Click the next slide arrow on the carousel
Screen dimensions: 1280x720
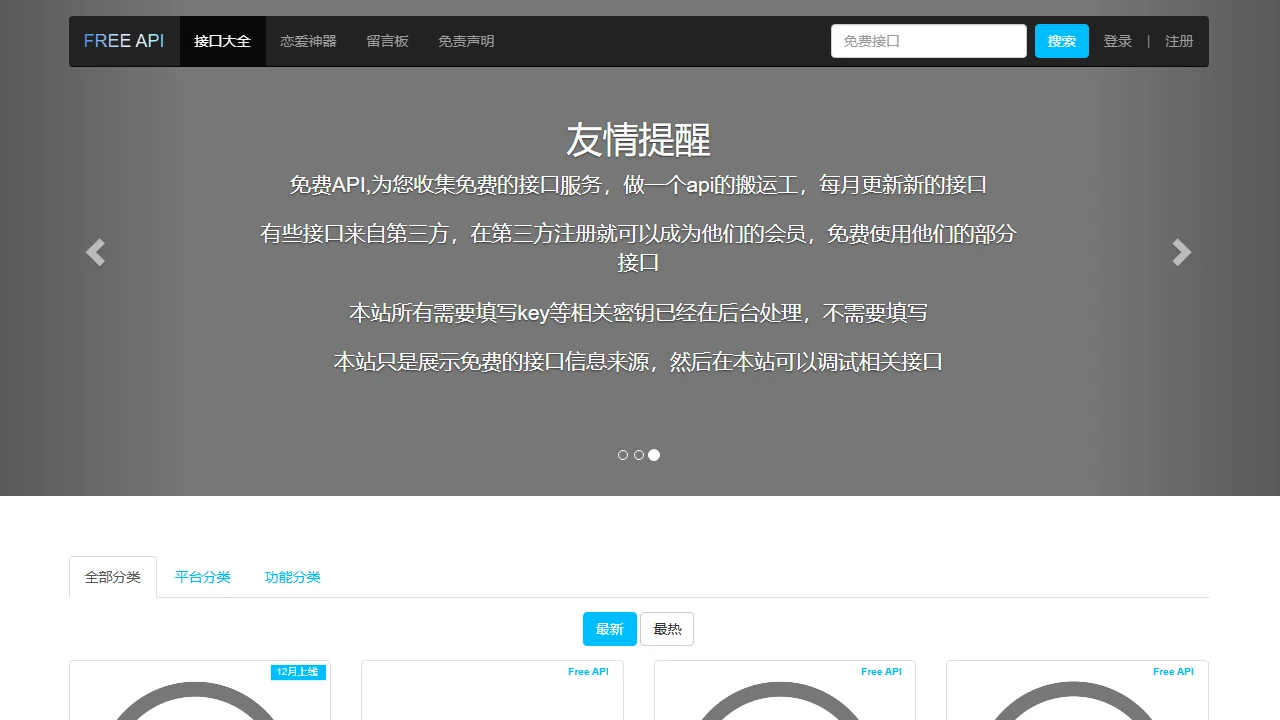tap(1181, 252)
